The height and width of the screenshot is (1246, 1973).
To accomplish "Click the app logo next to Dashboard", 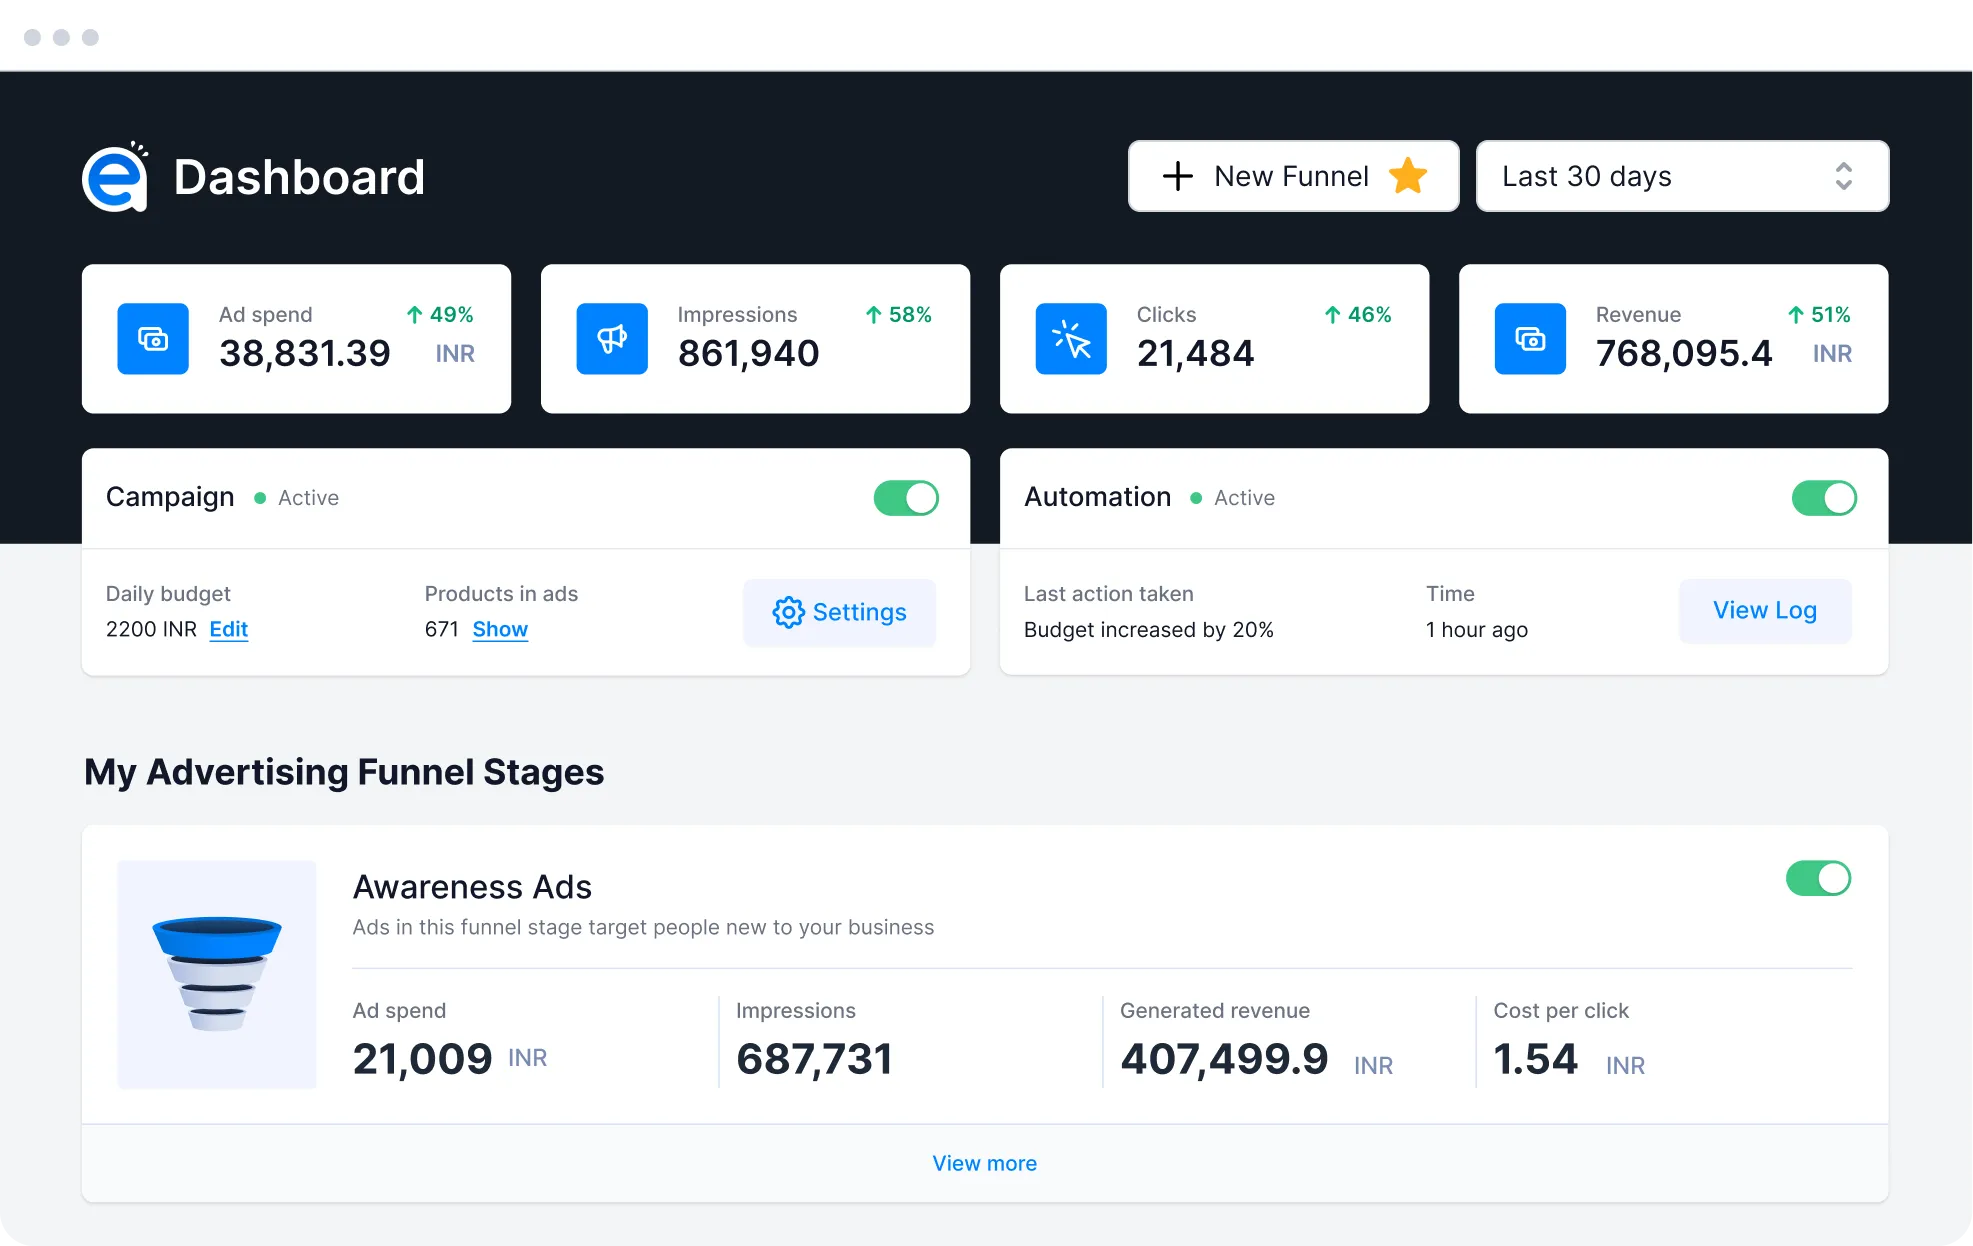I will 116,177.
